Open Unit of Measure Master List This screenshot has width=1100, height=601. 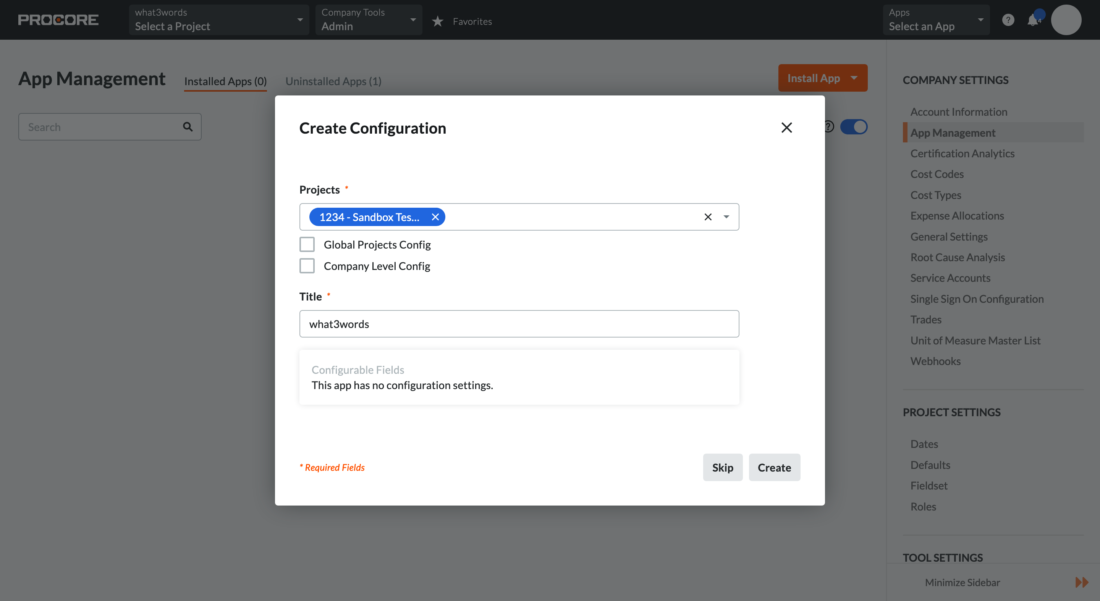click(x=975, y=341)
